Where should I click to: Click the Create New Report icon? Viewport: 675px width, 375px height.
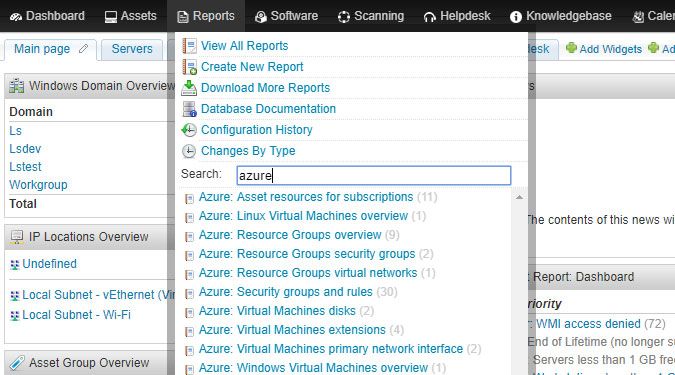[189, 67]
